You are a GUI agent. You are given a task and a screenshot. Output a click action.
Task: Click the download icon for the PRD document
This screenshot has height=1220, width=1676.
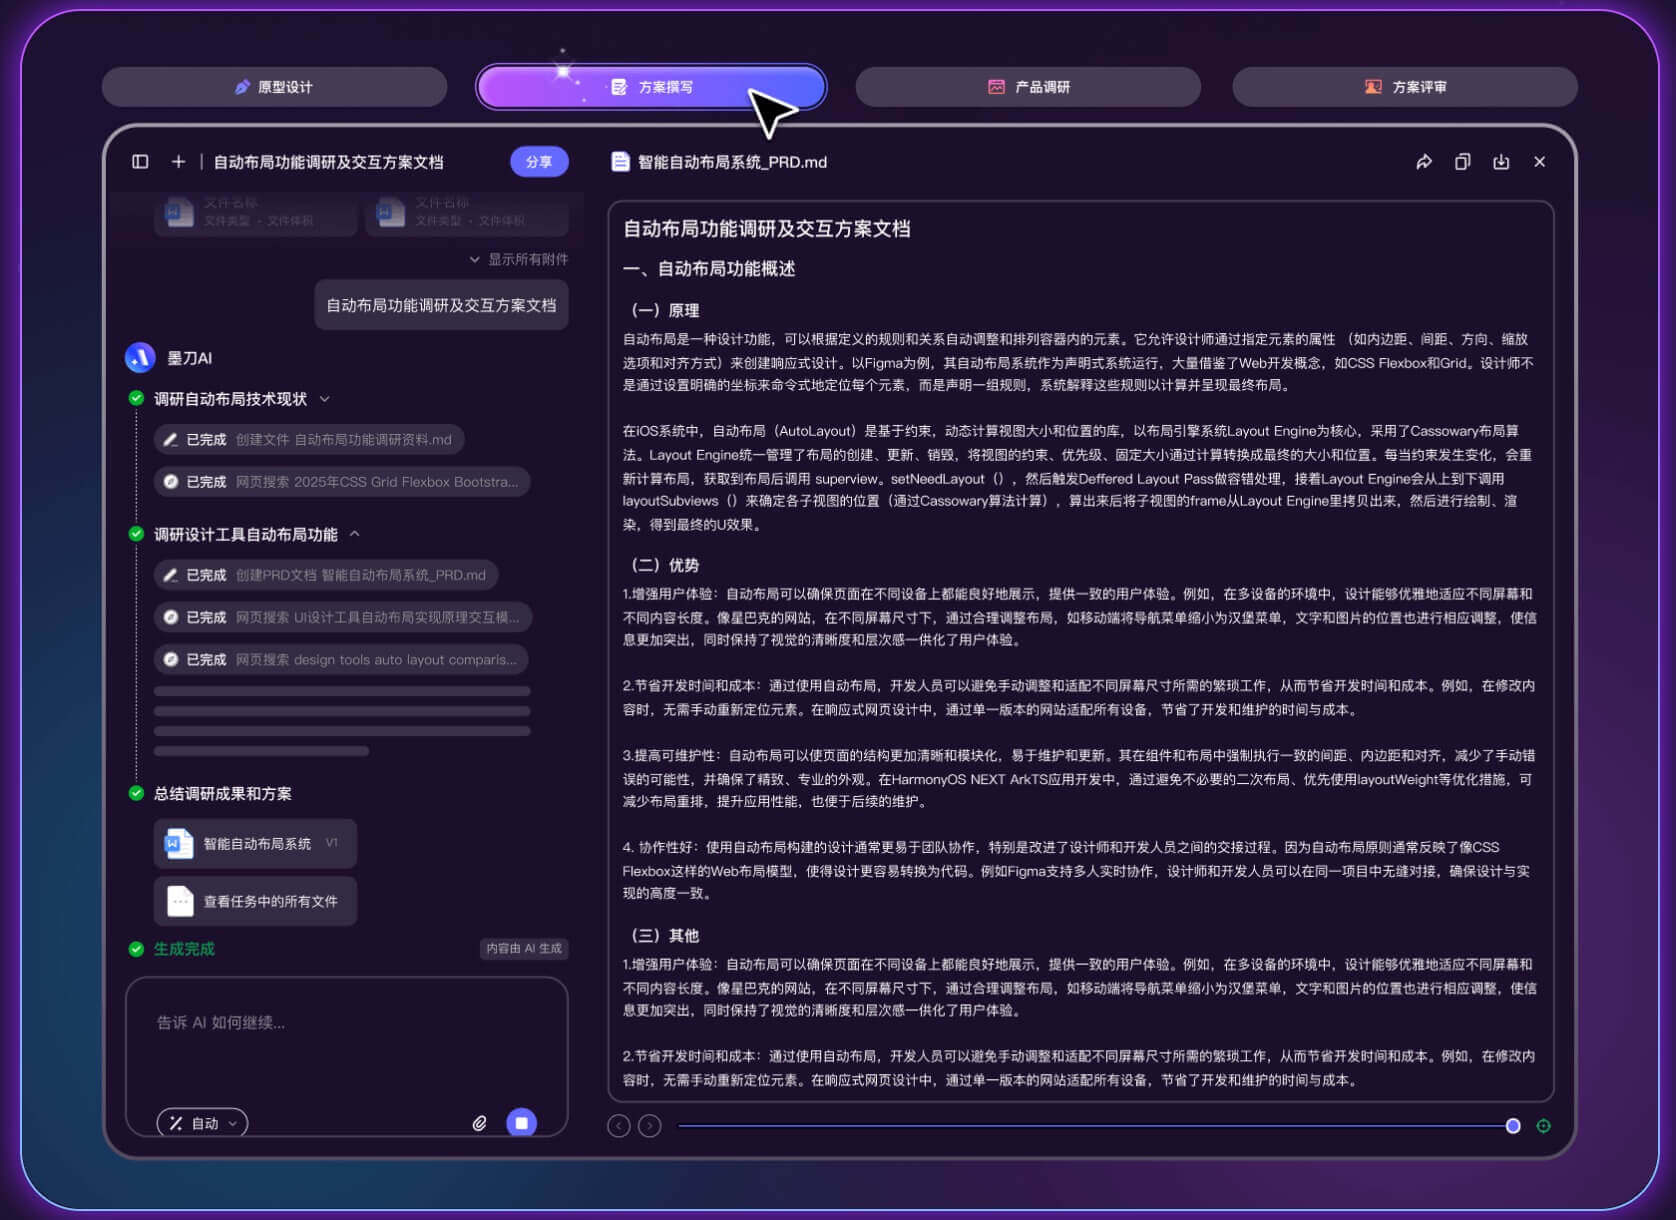[1501, 161]
